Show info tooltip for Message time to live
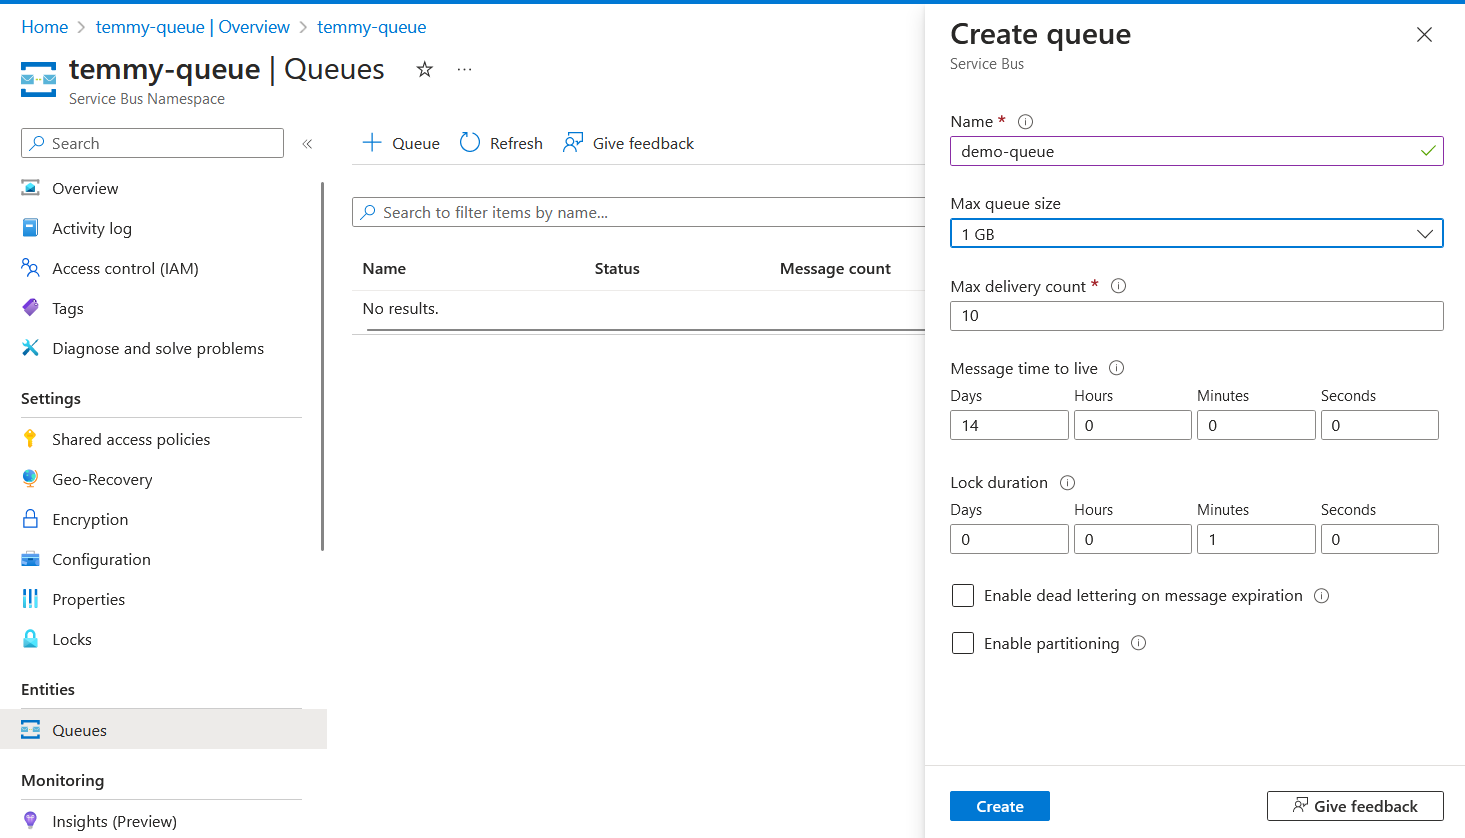The width and height of the screenshot is (1465, 838). (1117, 368)
